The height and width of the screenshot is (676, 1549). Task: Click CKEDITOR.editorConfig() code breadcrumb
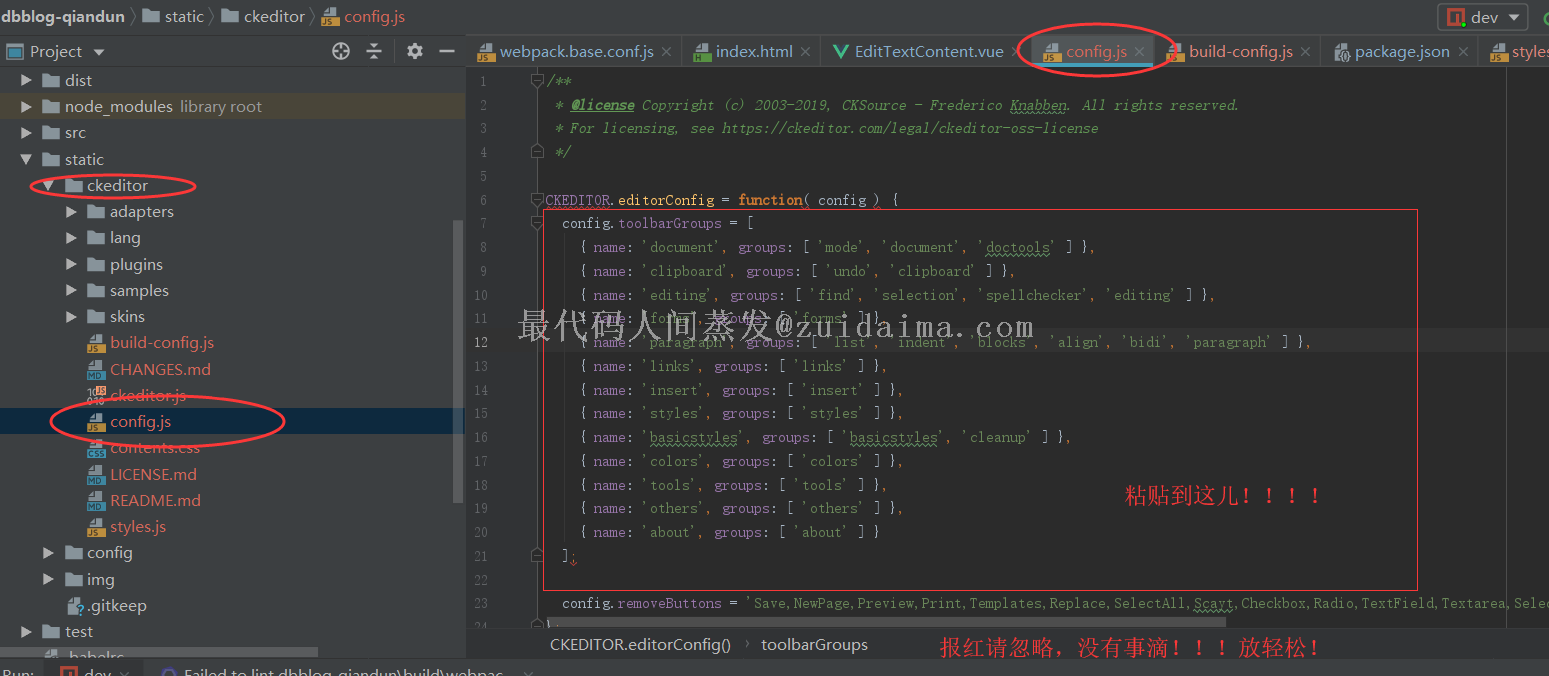click(640, 645)
